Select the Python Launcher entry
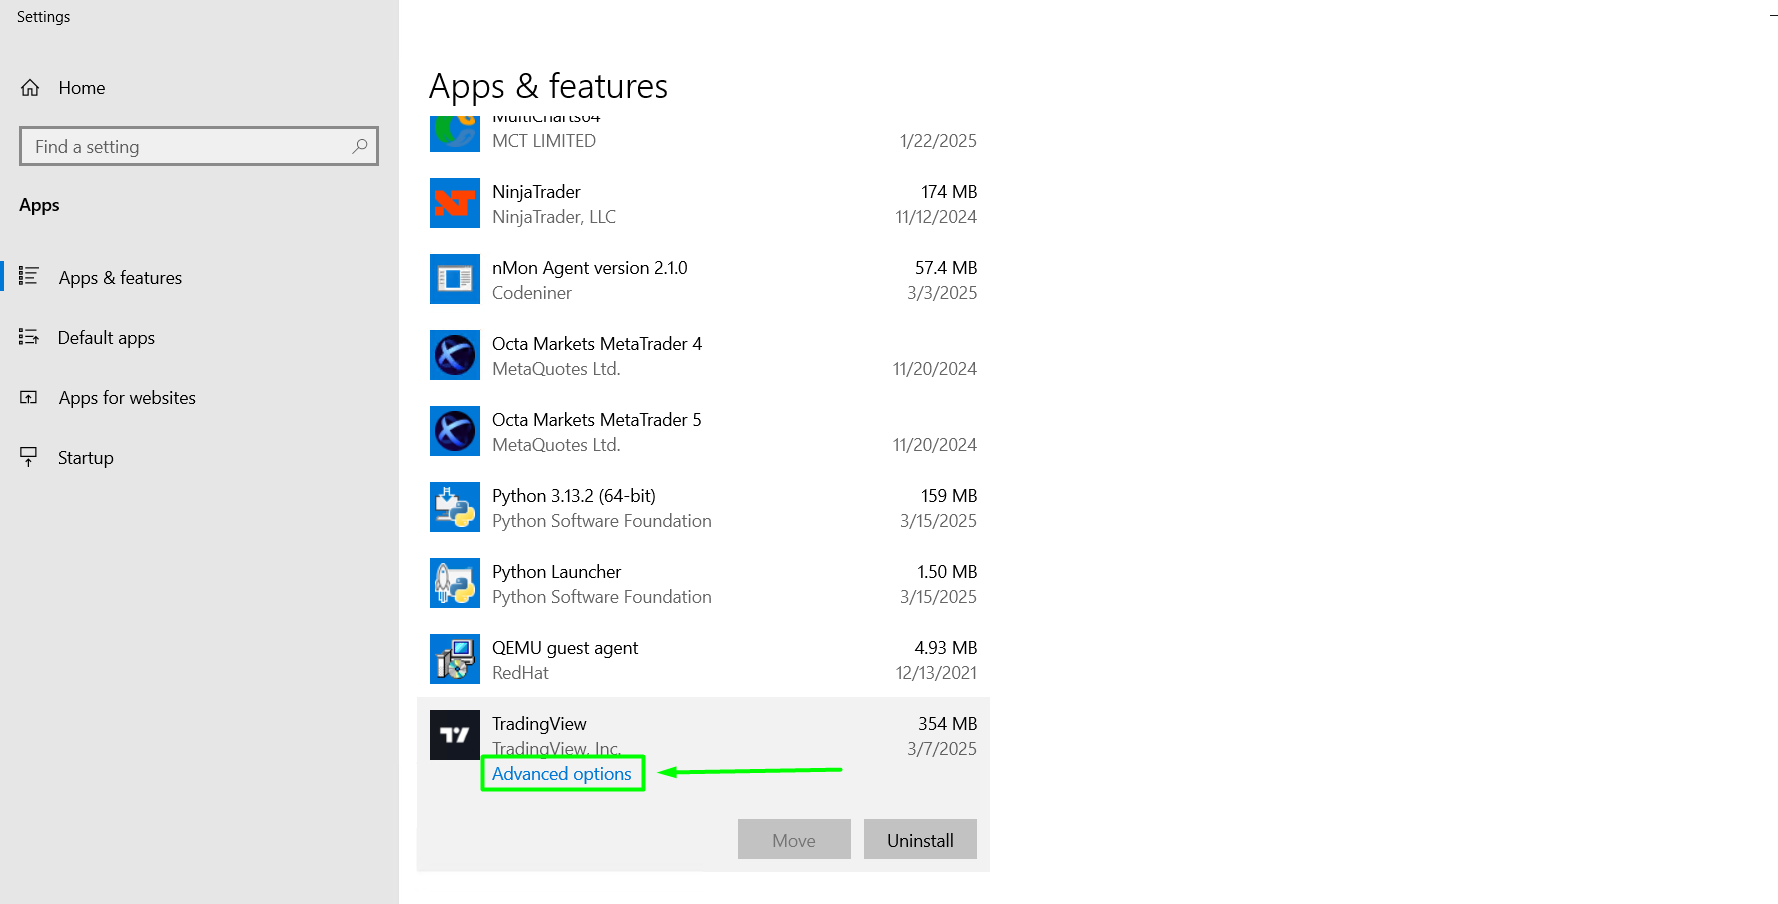 [703, 584]
